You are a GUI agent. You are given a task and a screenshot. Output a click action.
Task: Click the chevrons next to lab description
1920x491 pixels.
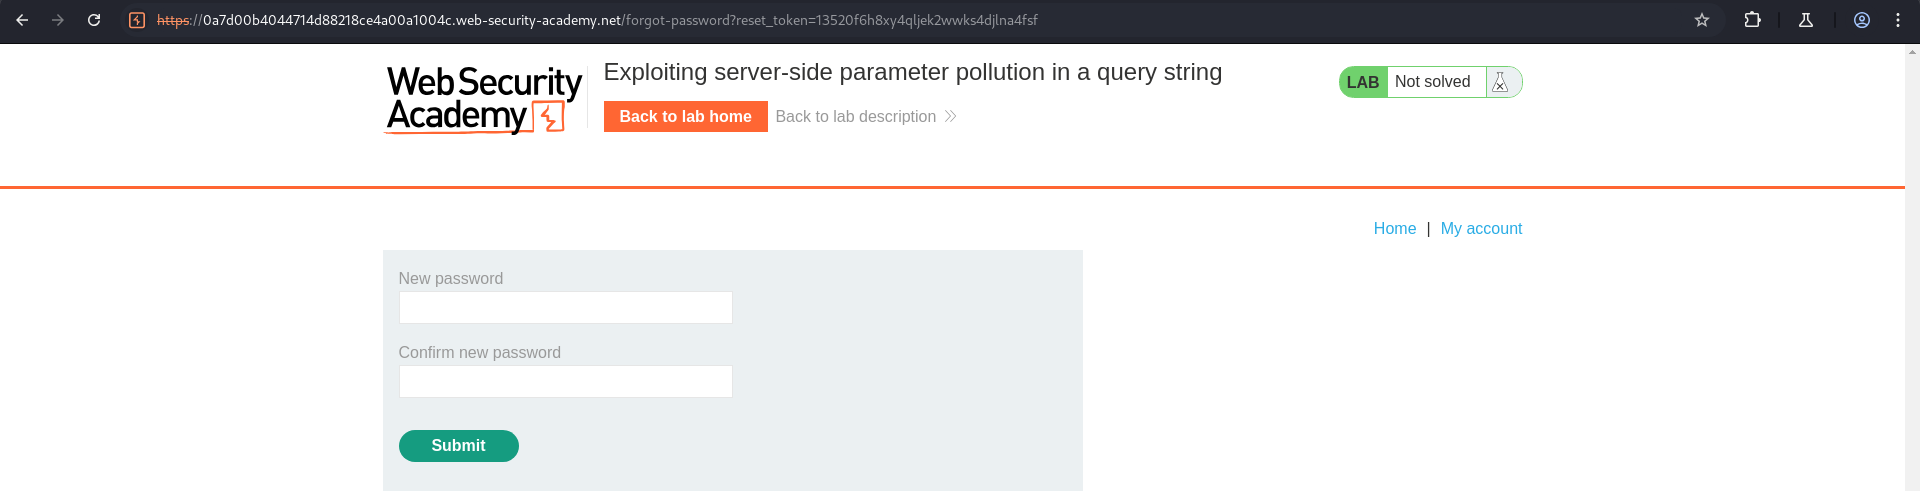coord(951,117)
